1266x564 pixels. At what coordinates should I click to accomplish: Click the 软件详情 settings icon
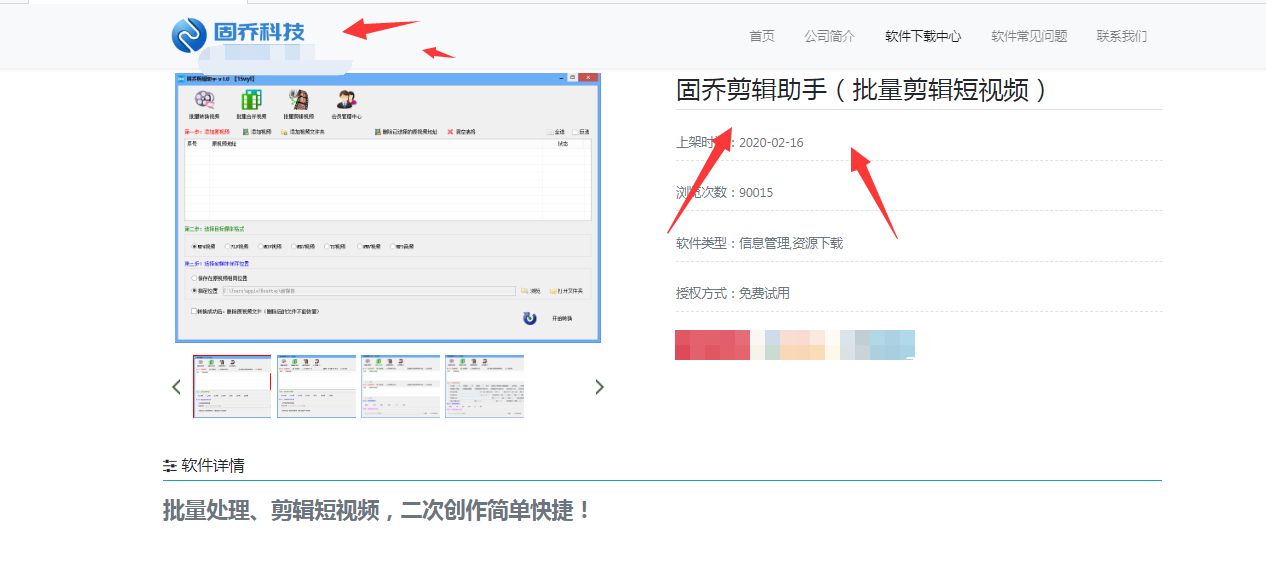coord(170,466)
